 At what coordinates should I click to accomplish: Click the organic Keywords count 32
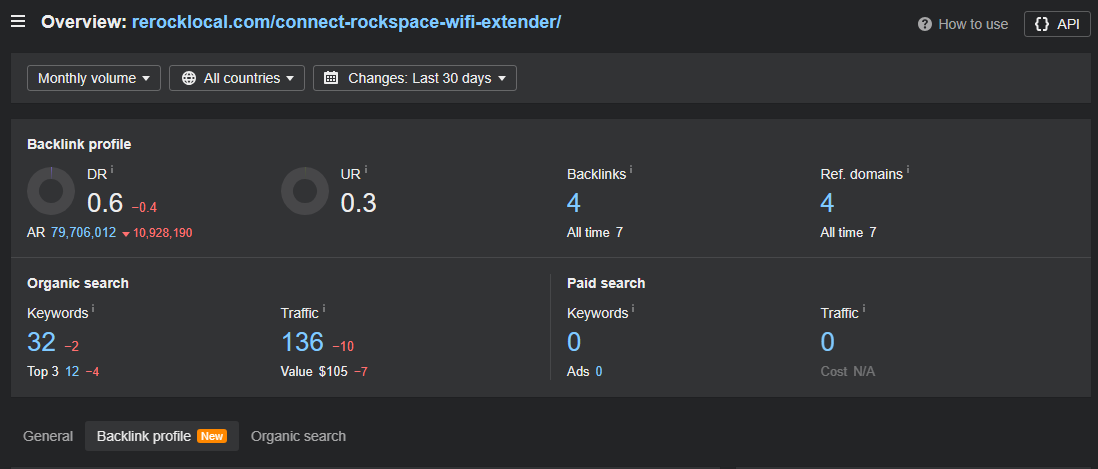pos(41,342)
